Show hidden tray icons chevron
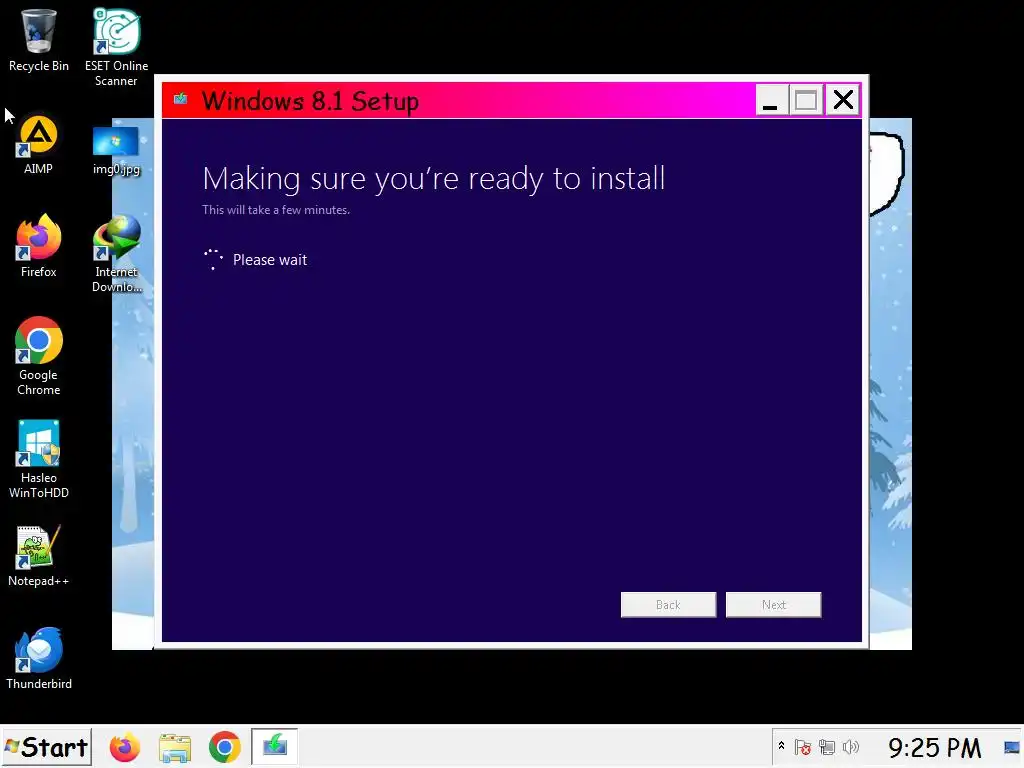1024x768 pixels. 781,746
